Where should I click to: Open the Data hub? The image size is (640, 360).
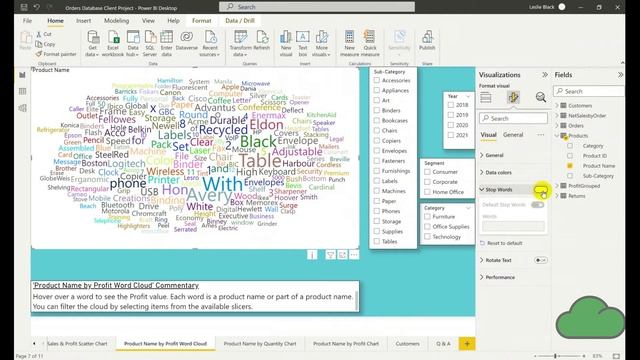click(133, 43)
